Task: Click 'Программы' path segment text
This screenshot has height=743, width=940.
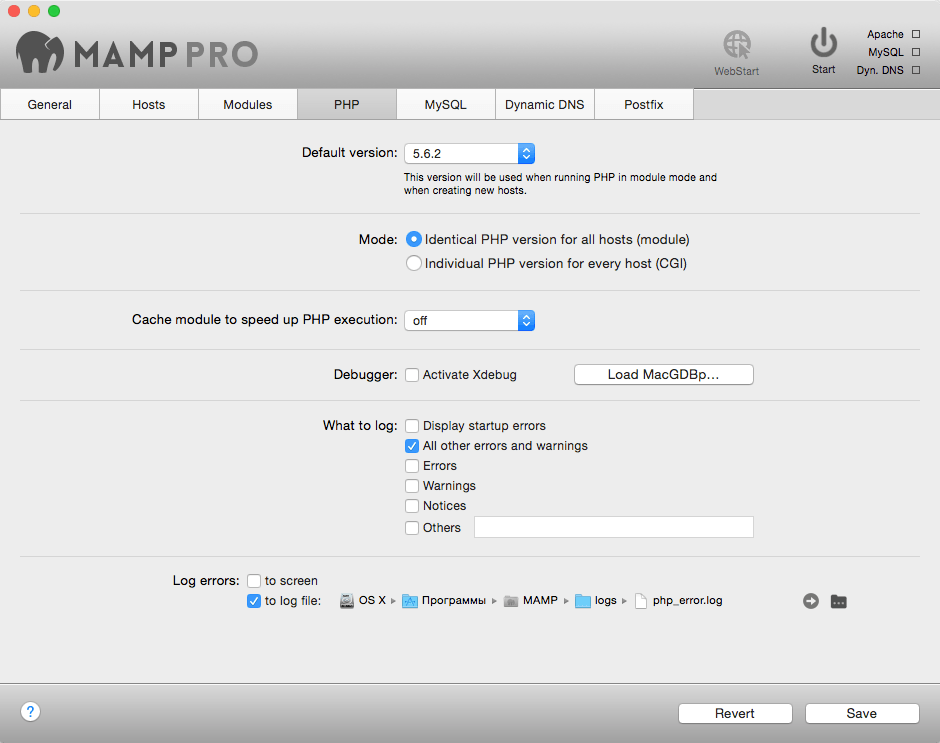Action: pos(454,601)
